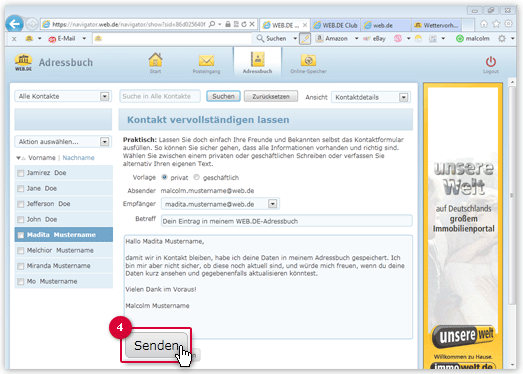Tick the John Doe checkbox
Image resolution: width=523 pixels, height=374 pixels.
[21, 220]
